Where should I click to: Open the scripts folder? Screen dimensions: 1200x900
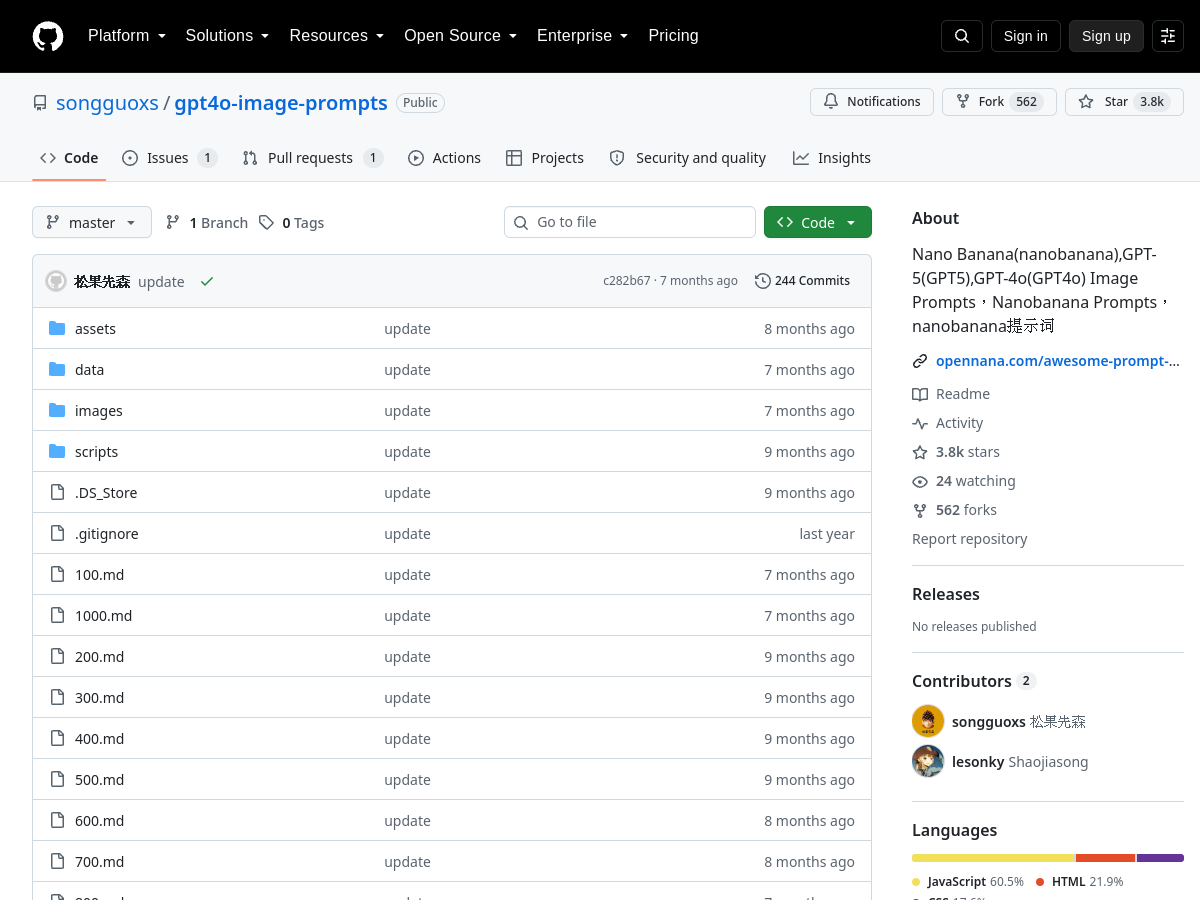click(96, 452)
